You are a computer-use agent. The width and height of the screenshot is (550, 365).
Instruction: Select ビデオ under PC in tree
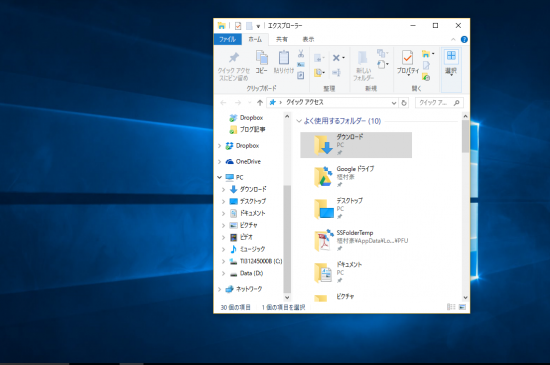[x=241, y=237]
